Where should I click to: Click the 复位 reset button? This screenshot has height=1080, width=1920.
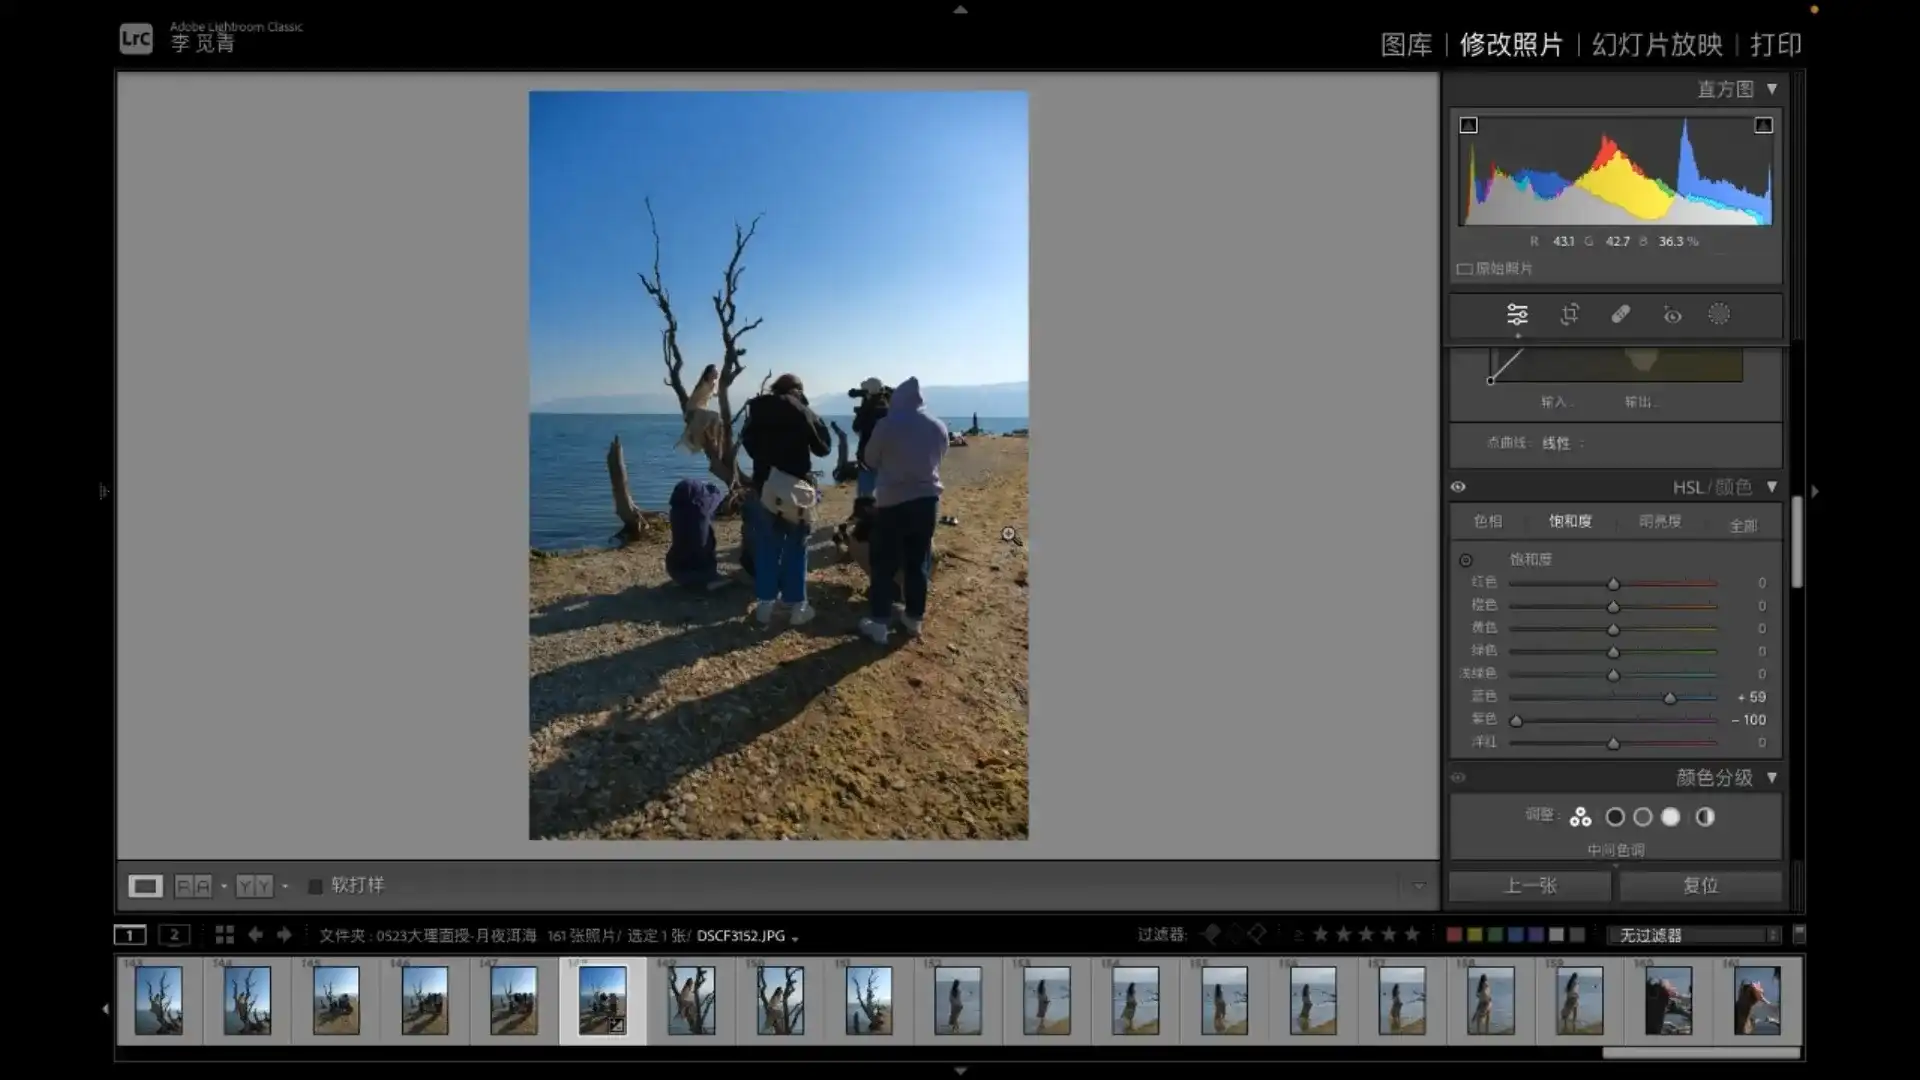pos(1700,885)
